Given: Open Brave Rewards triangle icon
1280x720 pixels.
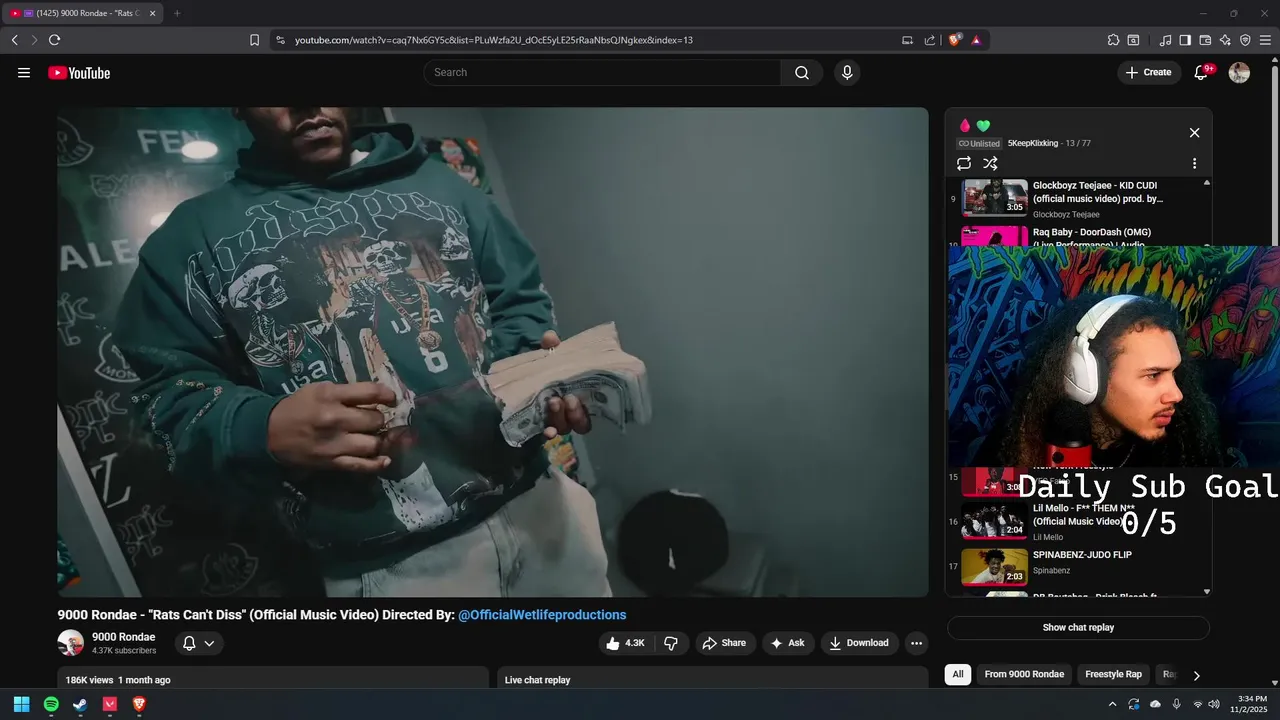Looking at the screenshot, I should point(976,40).
